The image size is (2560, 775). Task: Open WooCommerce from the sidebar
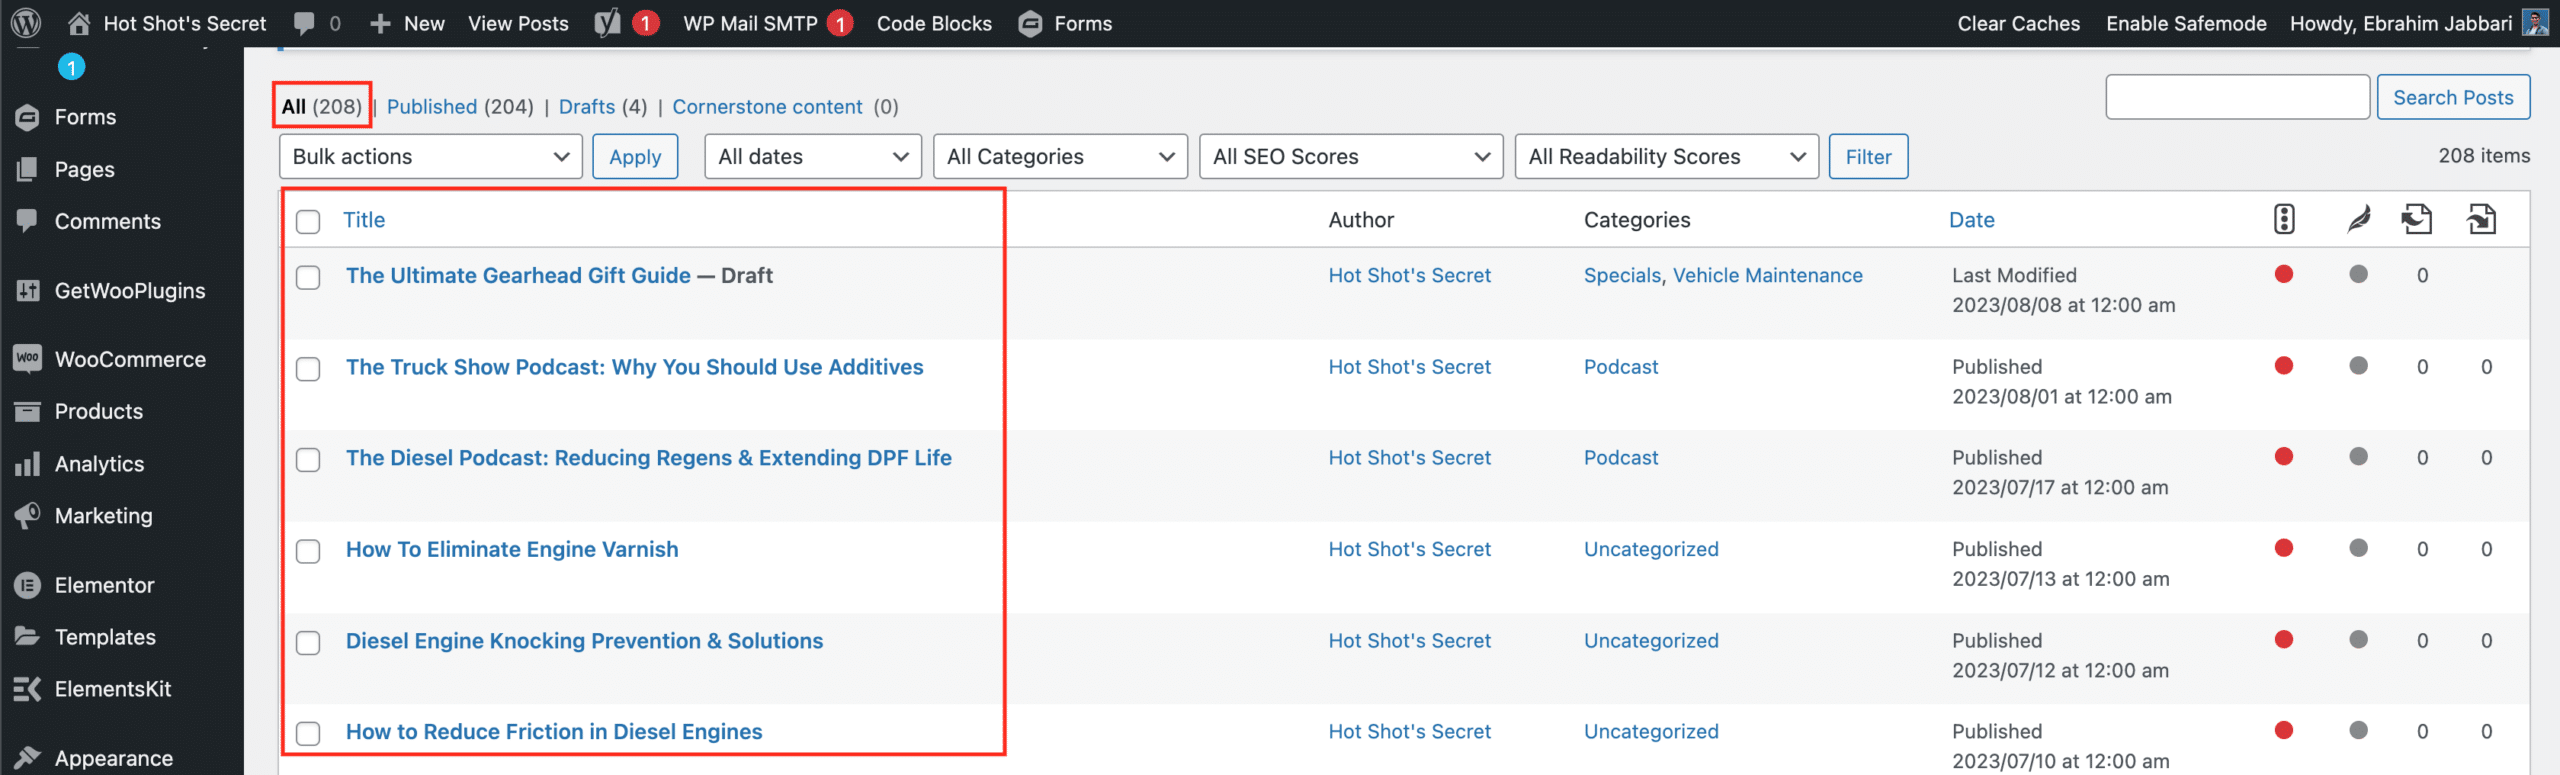tap(129, 359)
